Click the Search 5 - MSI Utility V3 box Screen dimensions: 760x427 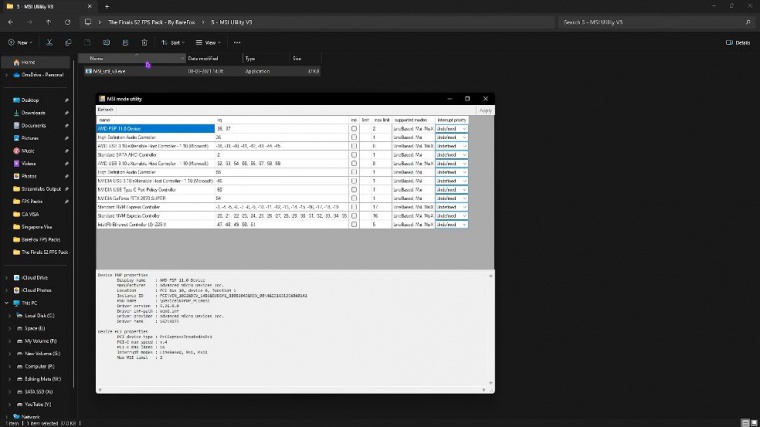pos(650,21)
